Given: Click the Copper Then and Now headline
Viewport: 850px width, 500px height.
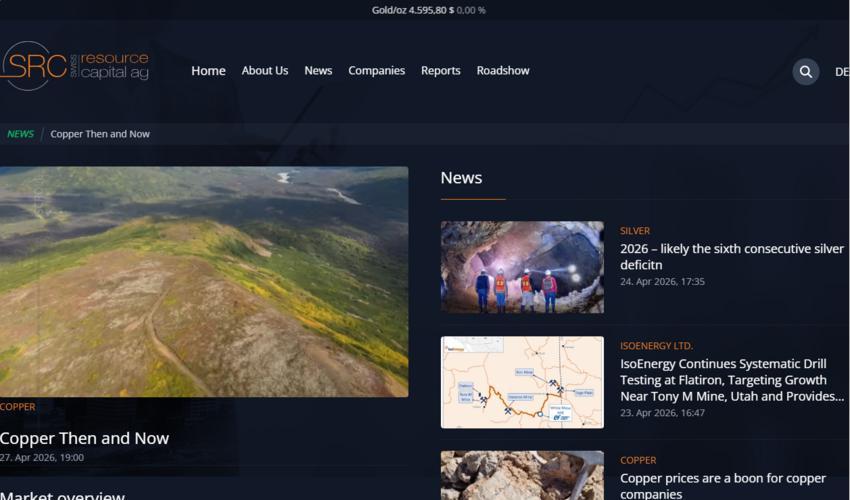Looking at the screenshot, I should pos(85,438).
